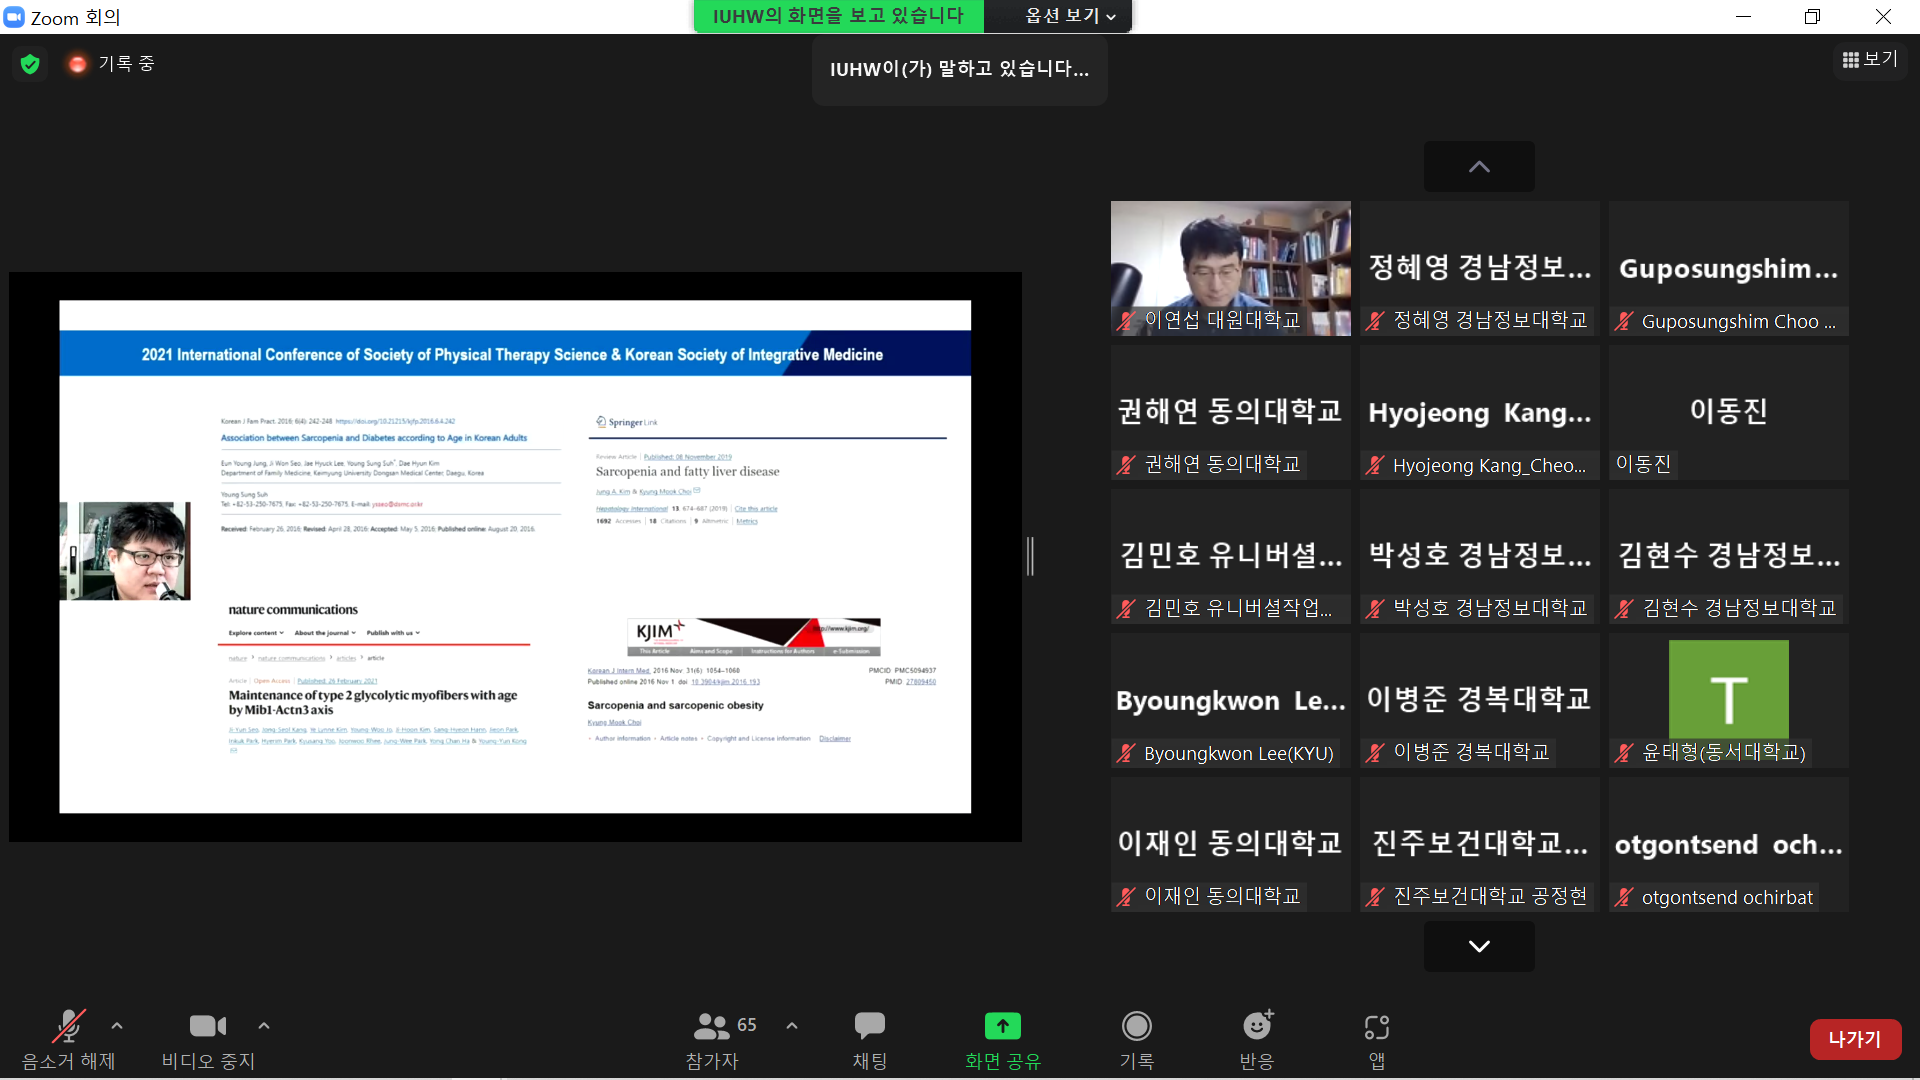Viewport: 1920px width, 1080px height.
Task: Click the red 나가기 leave button
Action: click(1854, 1039)
